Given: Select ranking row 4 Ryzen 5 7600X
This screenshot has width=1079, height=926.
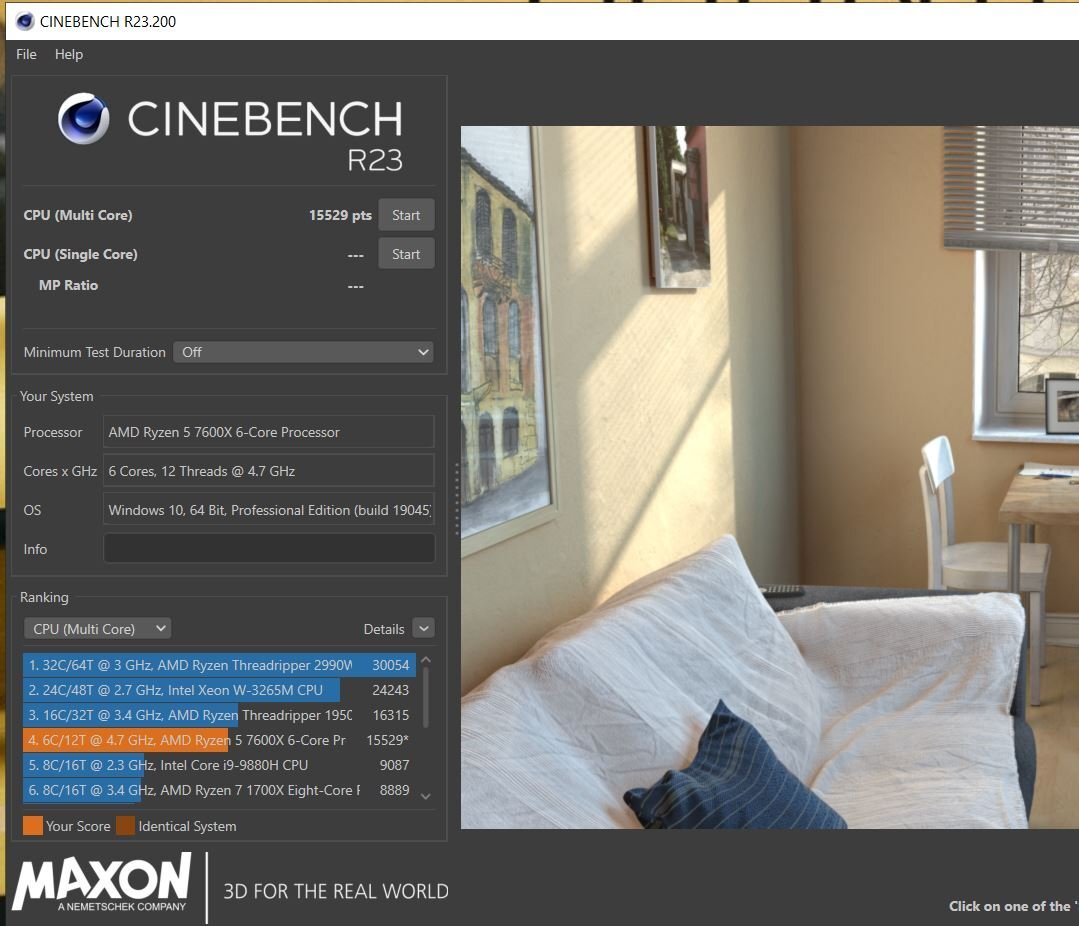Looking at the screenshot, I should [x=219, y=740].
